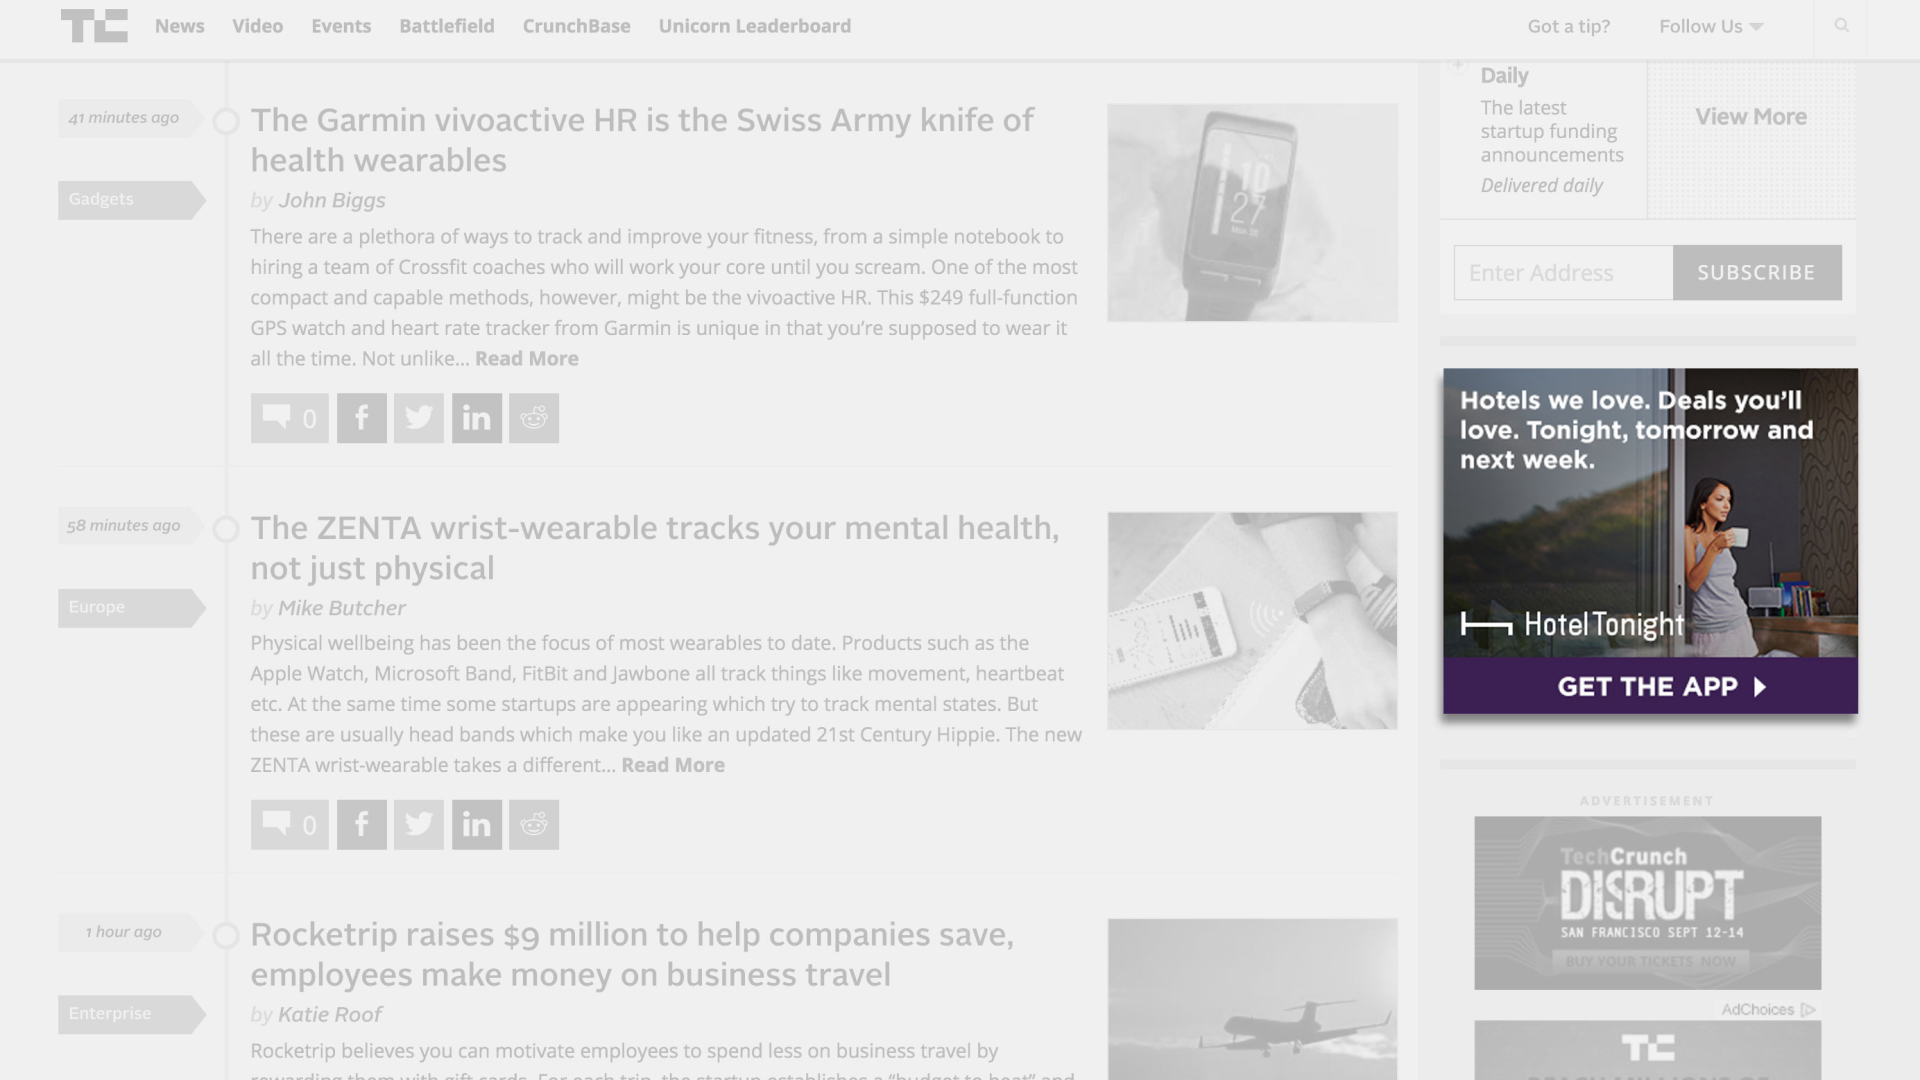This screenshot has width=1920, height=1080.
Task: Open the Garmin watch thumbnail image
Action: click(1252, 212)
